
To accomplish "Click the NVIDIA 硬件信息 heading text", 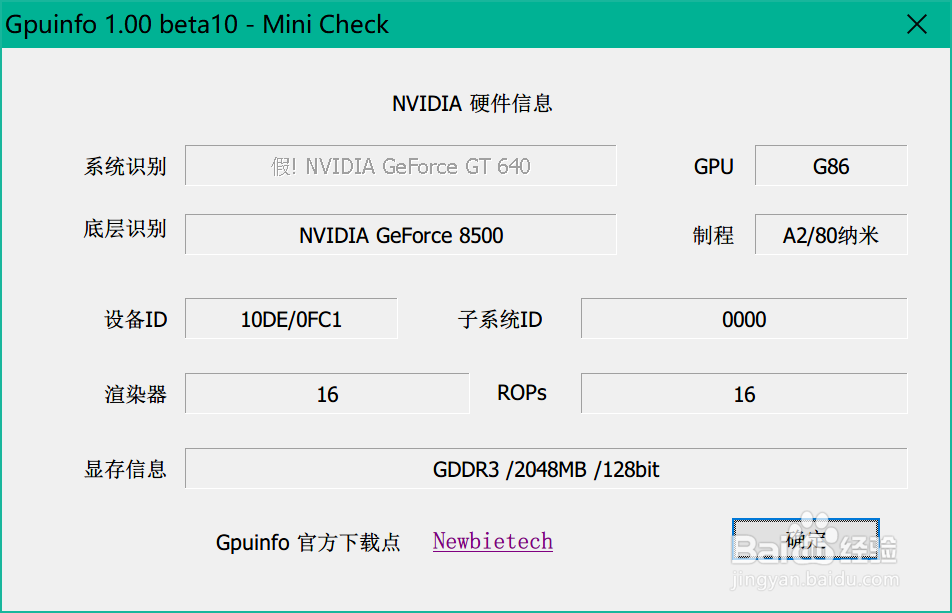I will 472,103.
